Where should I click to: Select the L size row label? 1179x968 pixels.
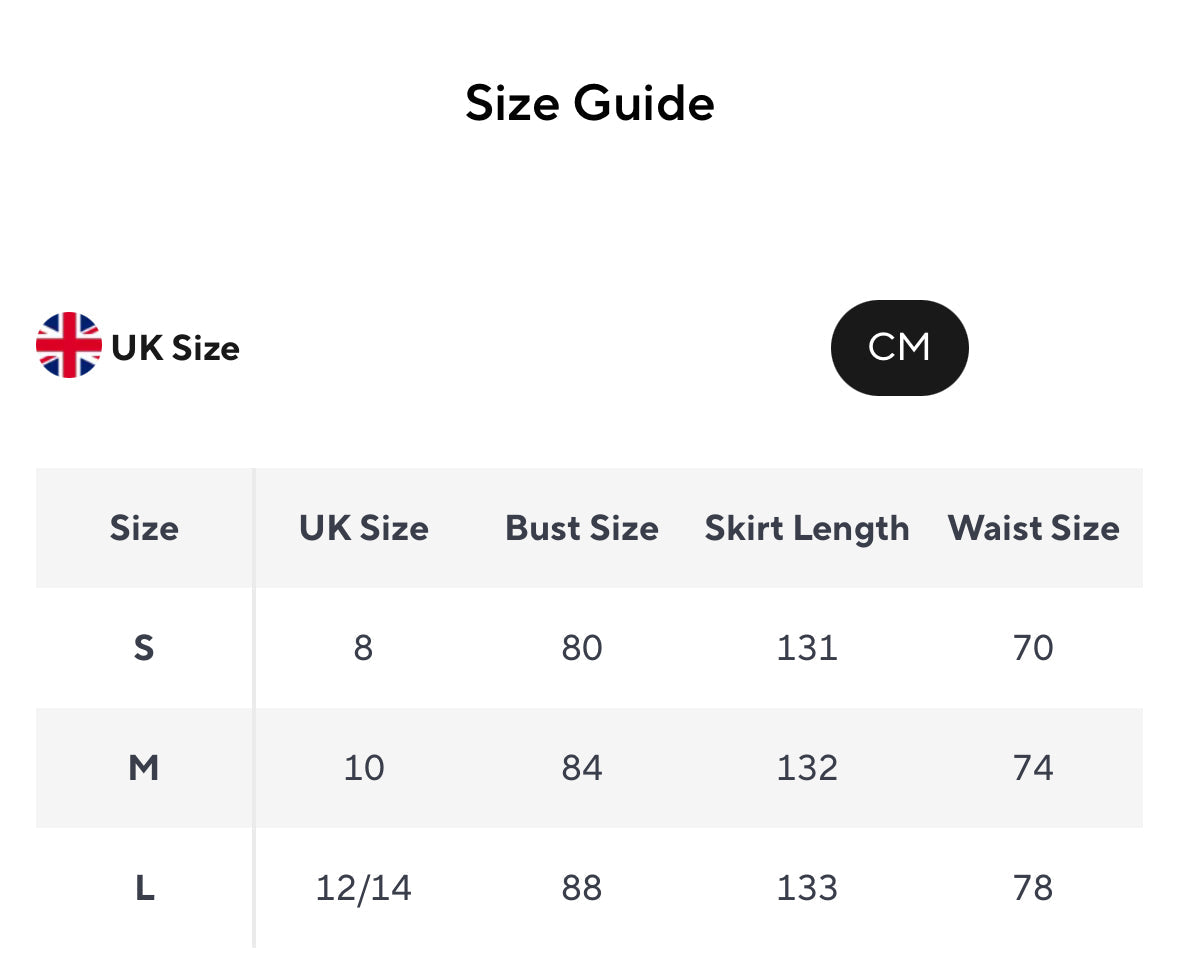coord(144,888)
